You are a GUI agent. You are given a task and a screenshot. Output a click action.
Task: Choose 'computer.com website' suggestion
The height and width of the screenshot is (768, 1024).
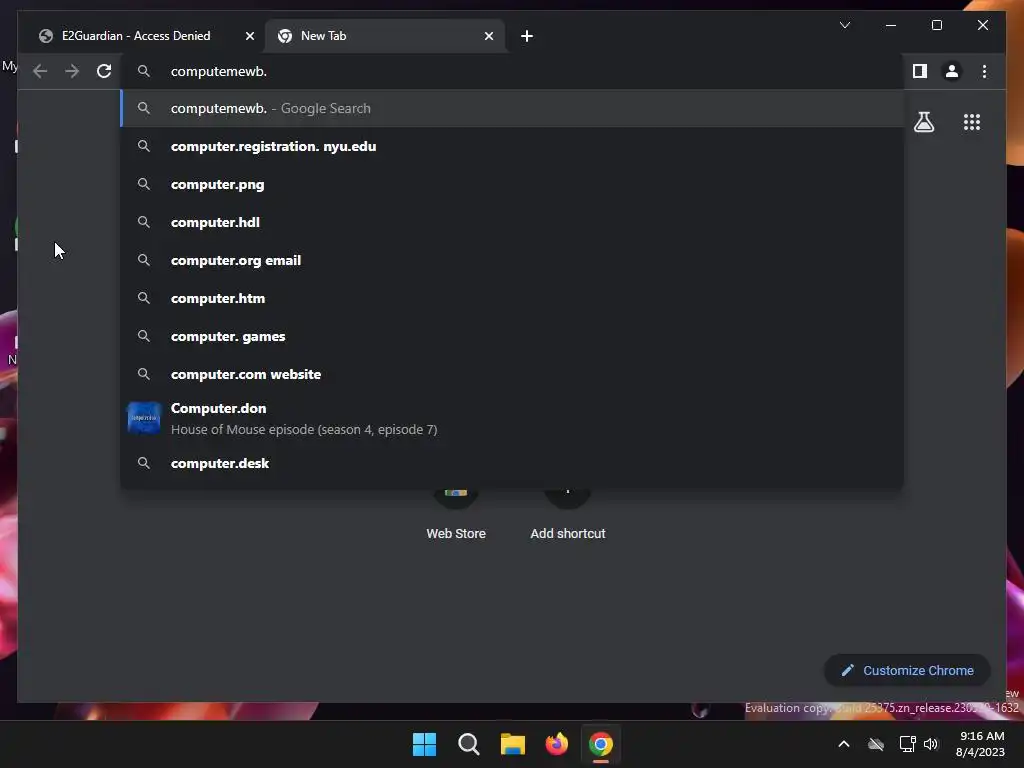click(x=513, y=374)
